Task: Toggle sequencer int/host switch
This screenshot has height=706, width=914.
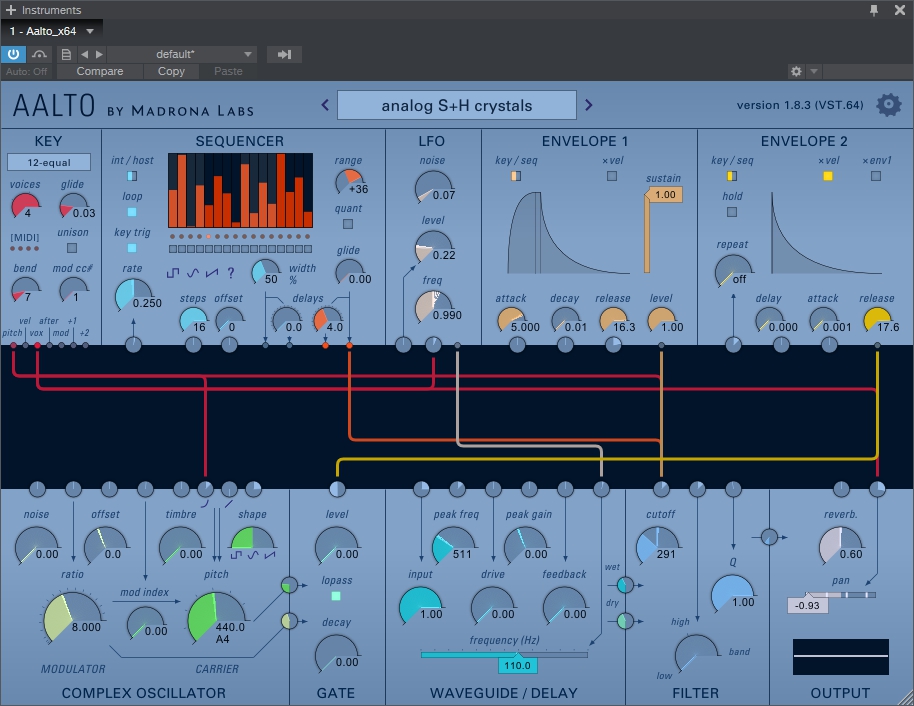Action: (x=132, y=175)
